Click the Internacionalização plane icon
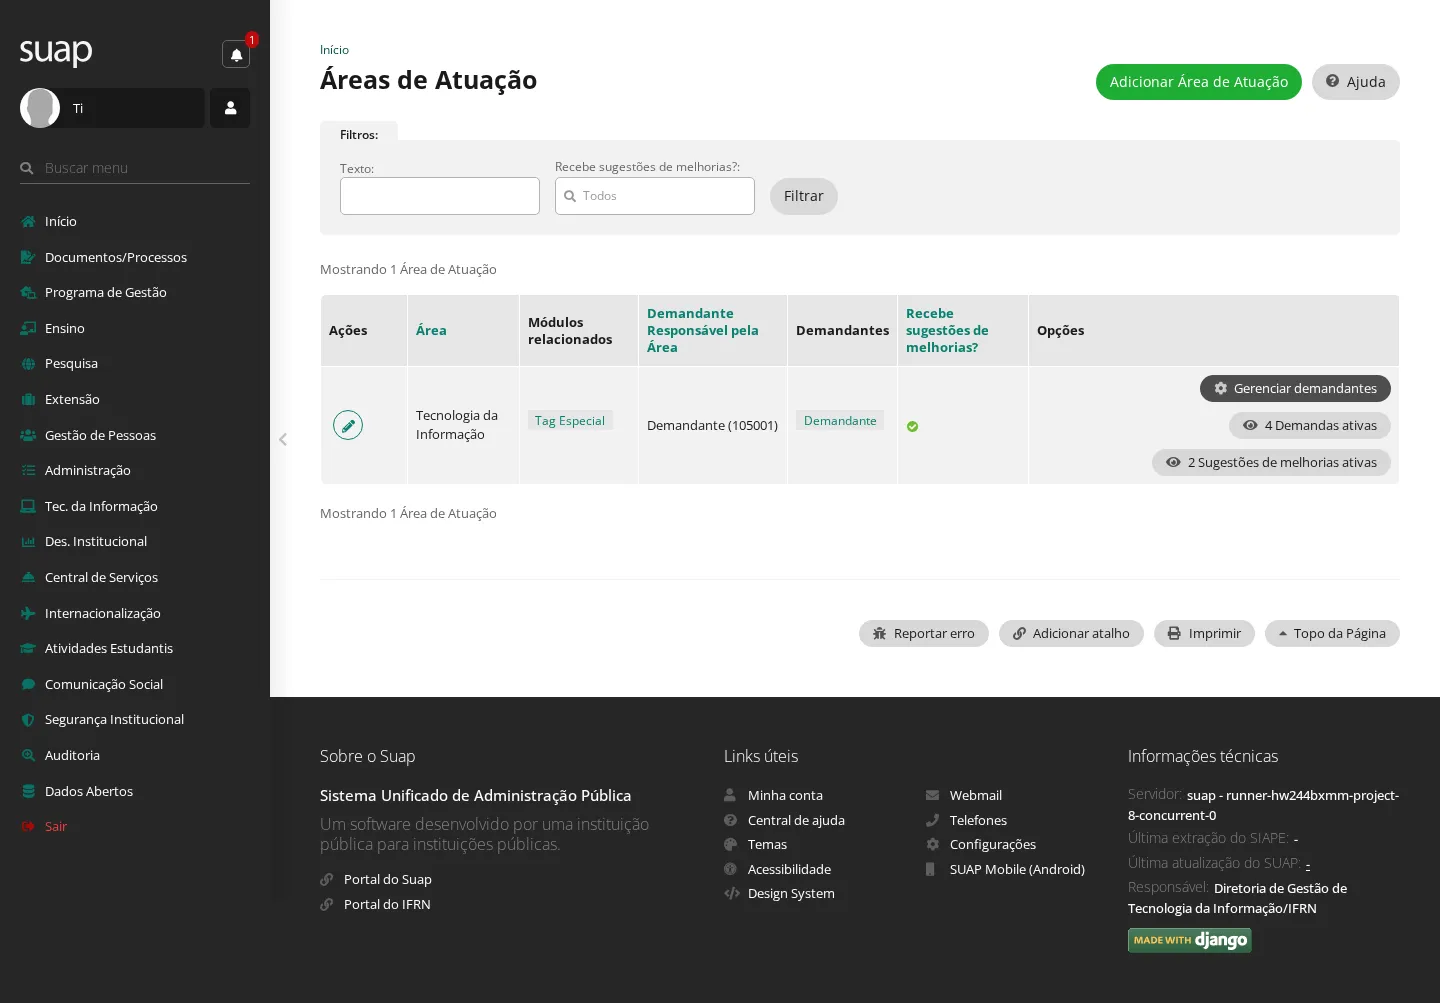This screenshot has height=1003, width=1440. 28,613
